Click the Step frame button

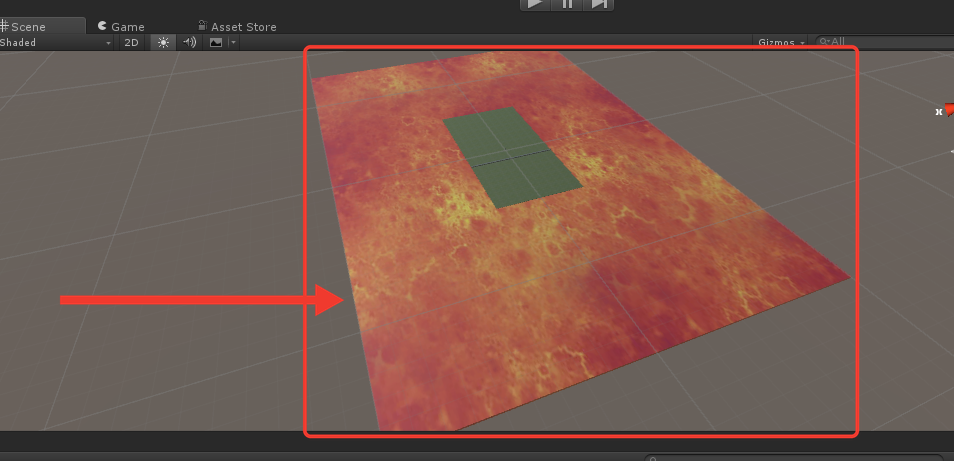coord(598,4)
